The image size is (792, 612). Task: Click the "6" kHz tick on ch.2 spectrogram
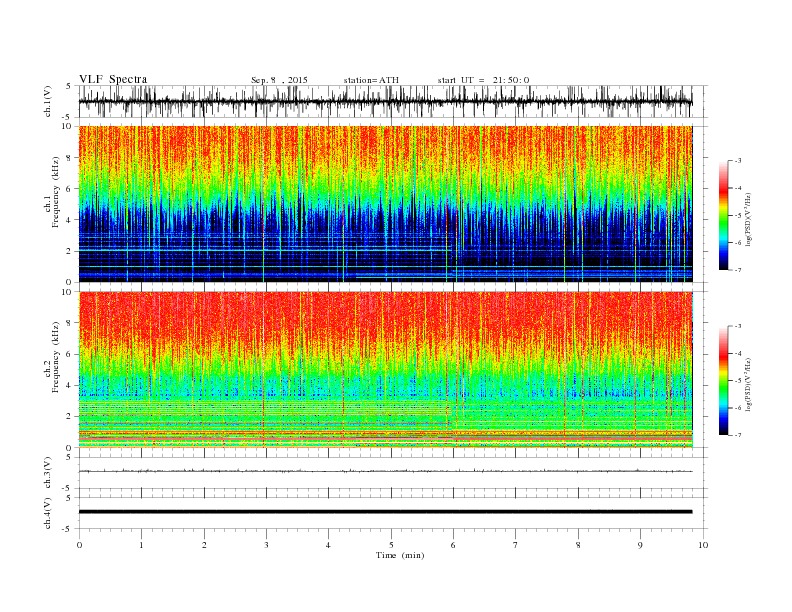click(69, 354)
